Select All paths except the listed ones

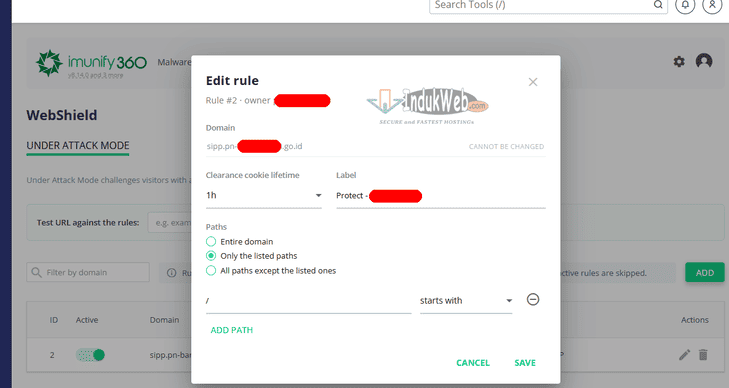click(x=211, y=270)
